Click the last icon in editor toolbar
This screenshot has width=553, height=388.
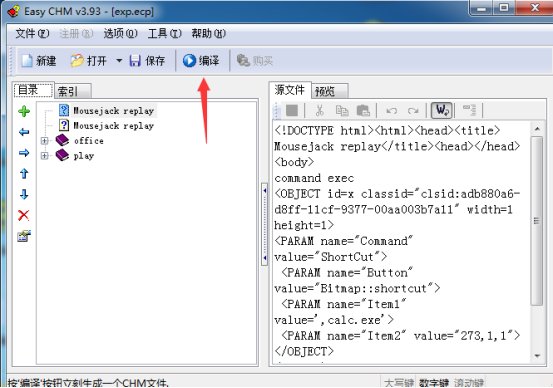click(x=469, y=110)
